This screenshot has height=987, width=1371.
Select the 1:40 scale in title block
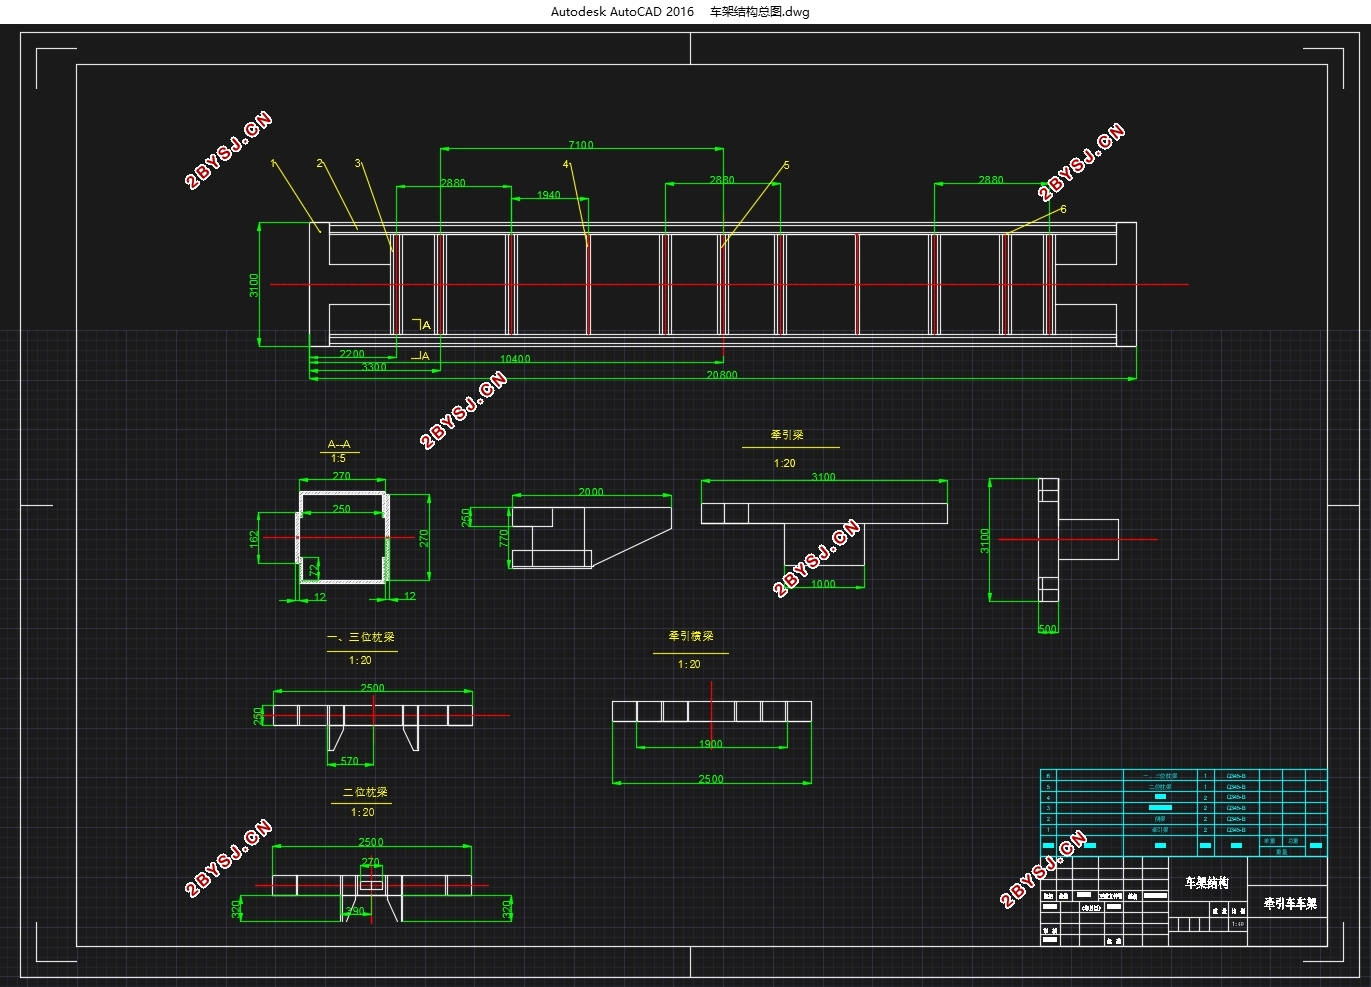pyautogui.click(x=1237, y=924)
